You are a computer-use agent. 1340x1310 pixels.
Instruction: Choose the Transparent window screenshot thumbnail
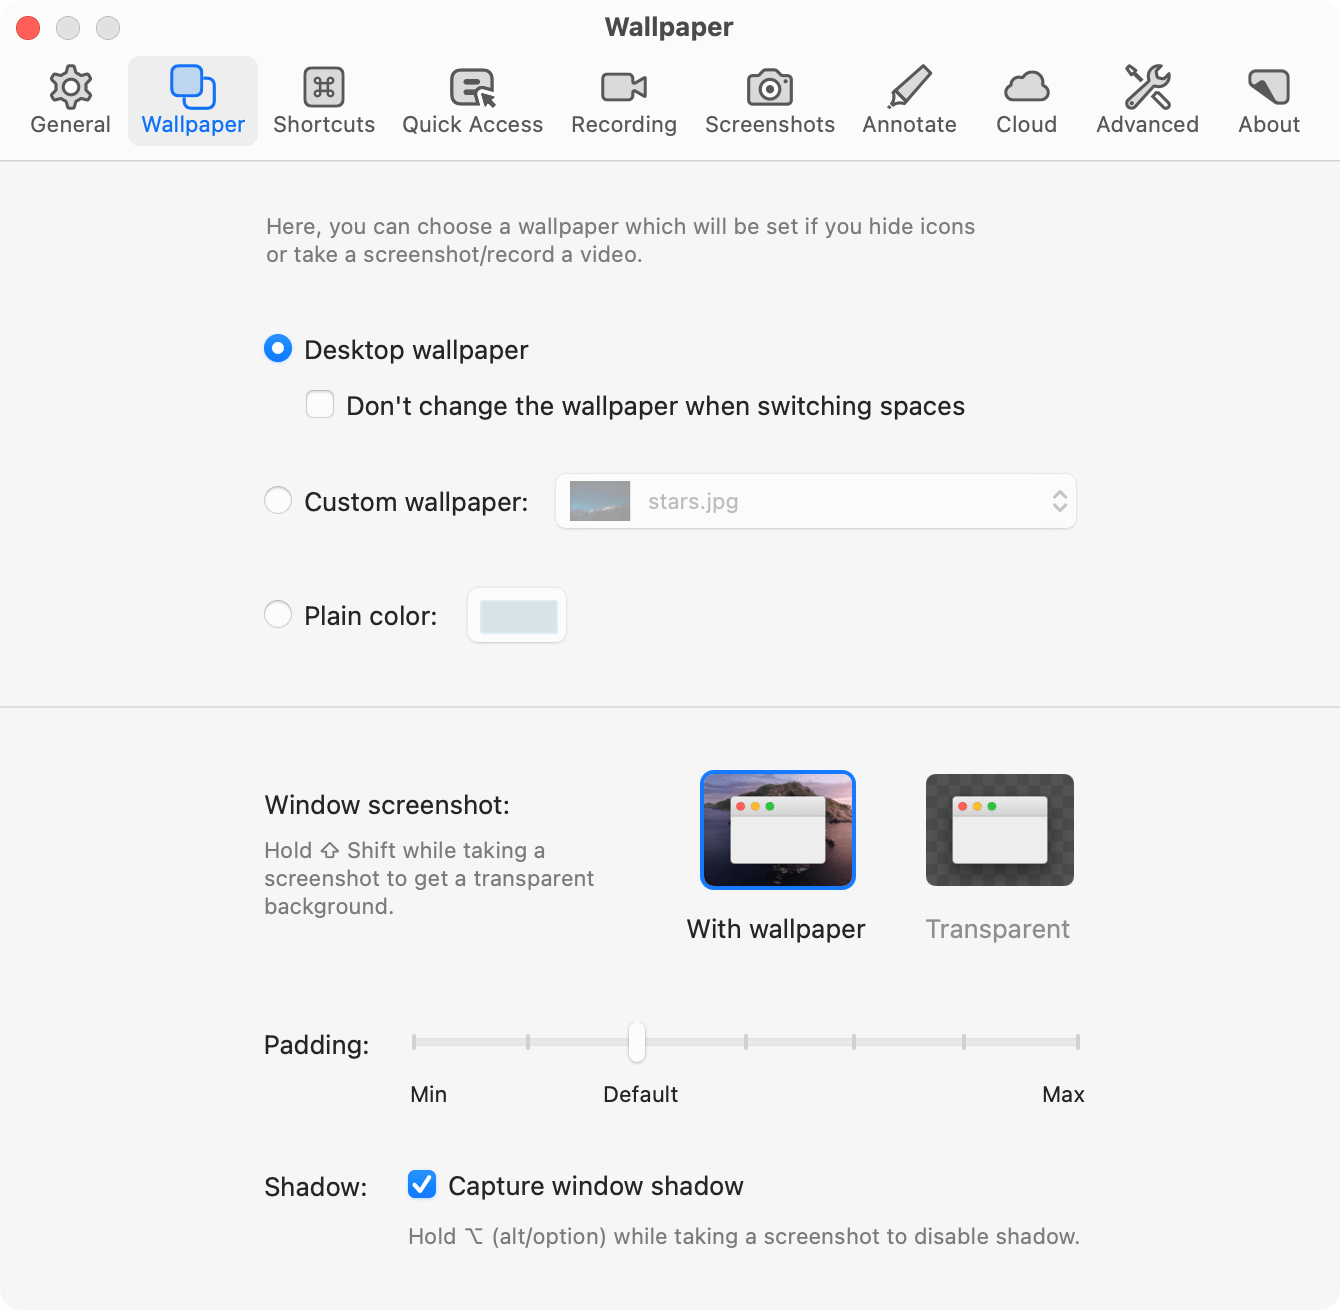tap(1000, 830)
